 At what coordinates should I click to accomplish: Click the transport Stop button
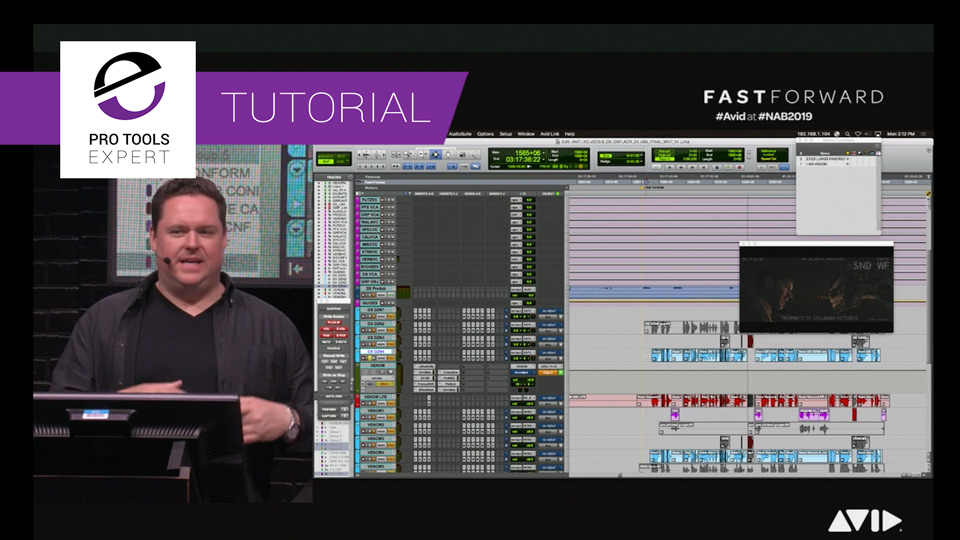click(717, 167)
